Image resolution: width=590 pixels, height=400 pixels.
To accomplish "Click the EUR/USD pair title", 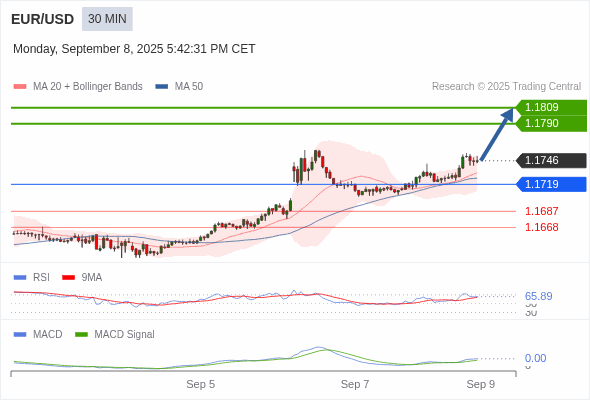I will tap(43, 19).
